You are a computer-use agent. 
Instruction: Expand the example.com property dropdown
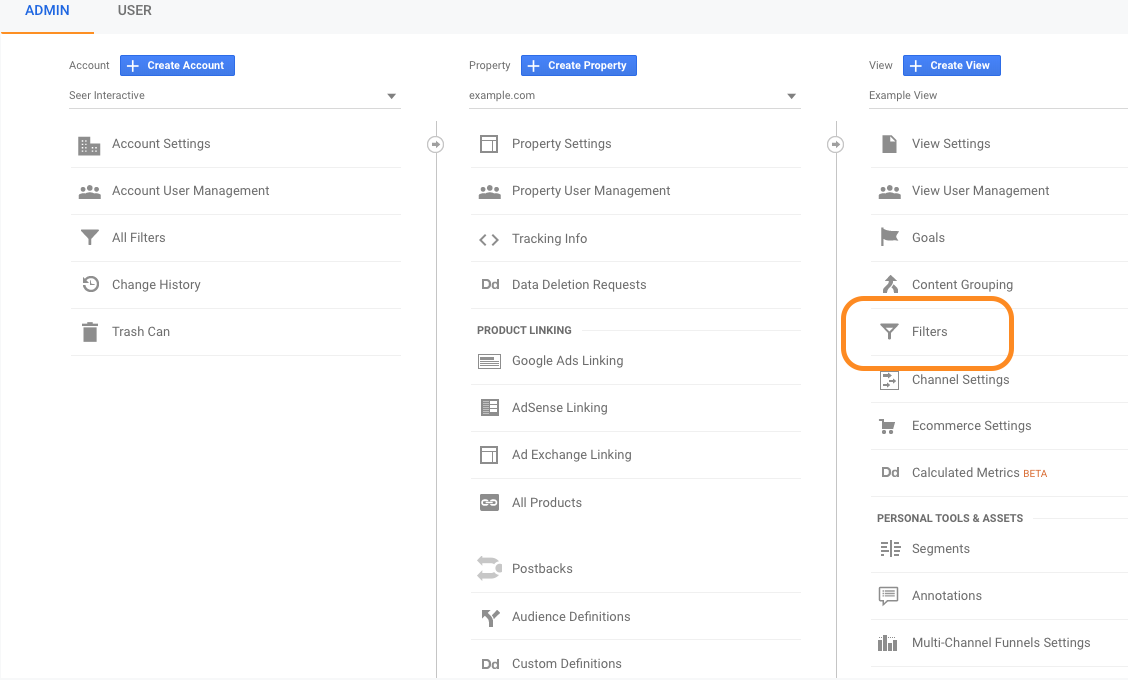pyautogui.click(x=791, y=97)
